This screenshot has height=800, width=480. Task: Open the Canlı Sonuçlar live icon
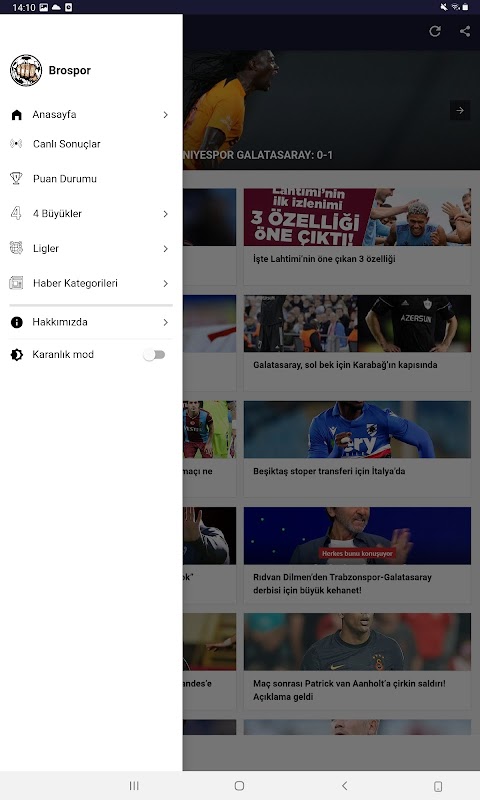click(x=16, y=144)
